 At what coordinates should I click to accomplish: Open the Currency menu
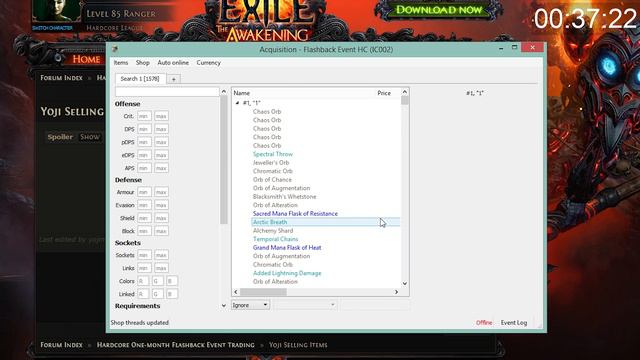tap(209, 63)
